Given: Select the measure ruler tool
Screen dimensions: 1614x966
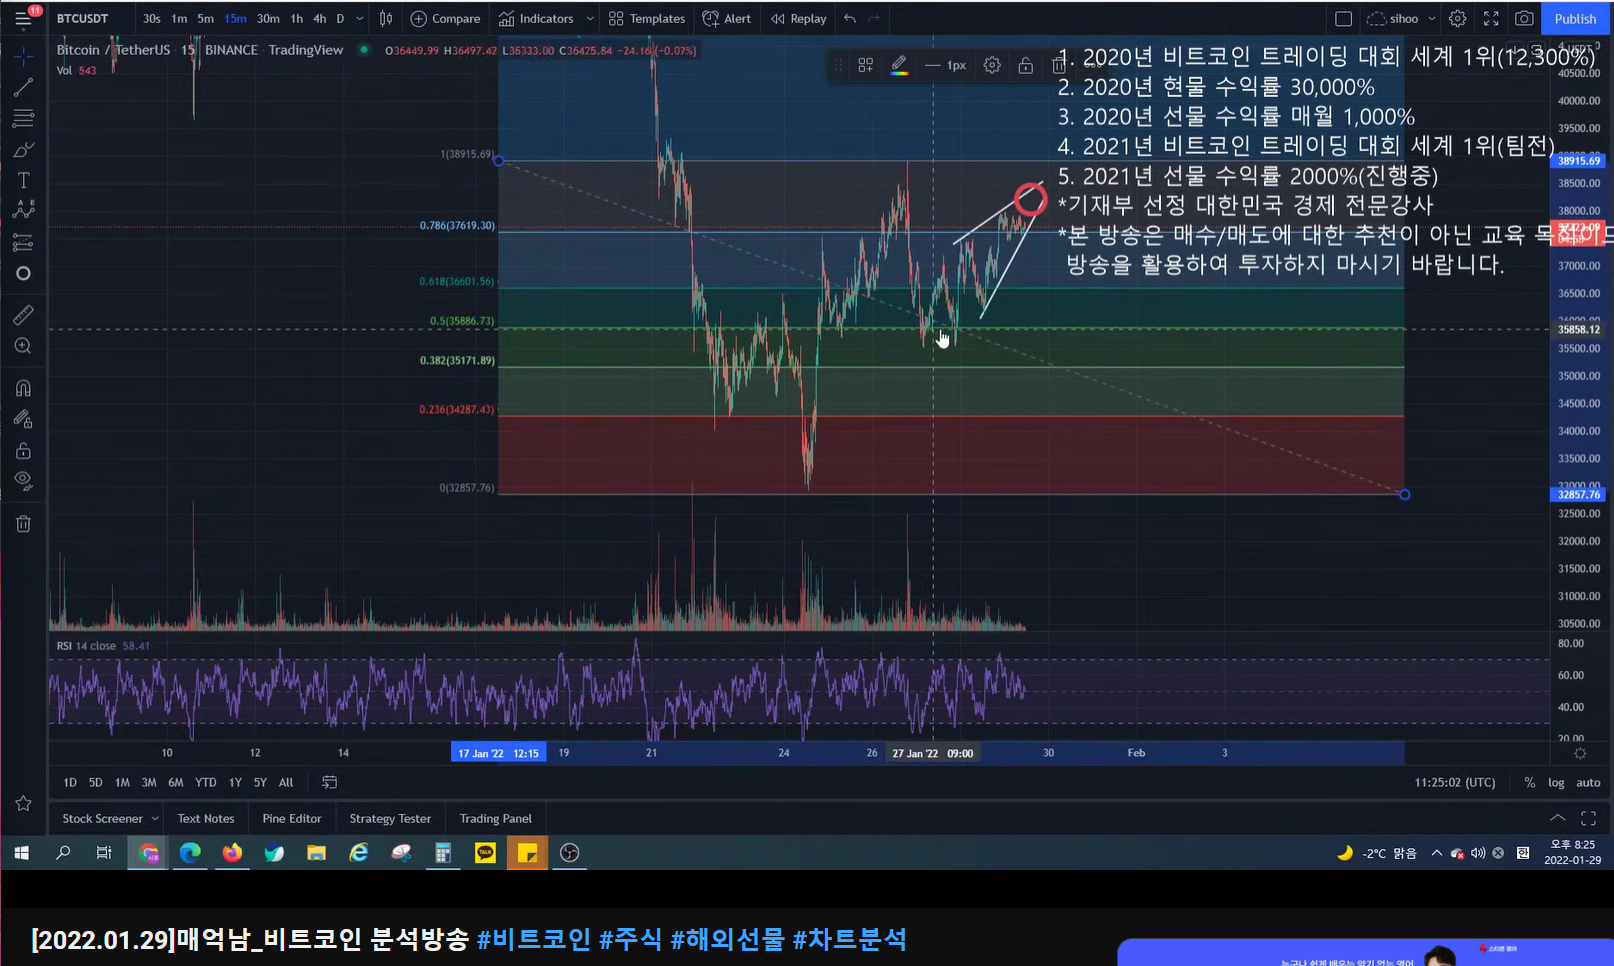Looking at the screenshot, I should [x=23, y=315].
